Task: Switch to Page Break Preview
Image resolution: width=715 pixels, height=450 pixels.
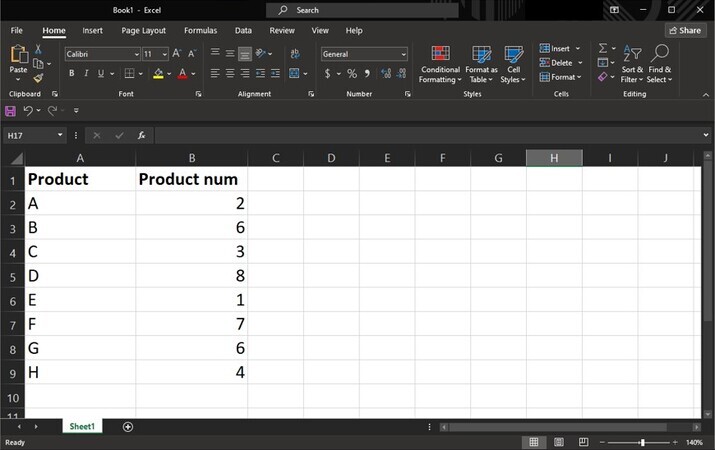Action: pos(583,442)
